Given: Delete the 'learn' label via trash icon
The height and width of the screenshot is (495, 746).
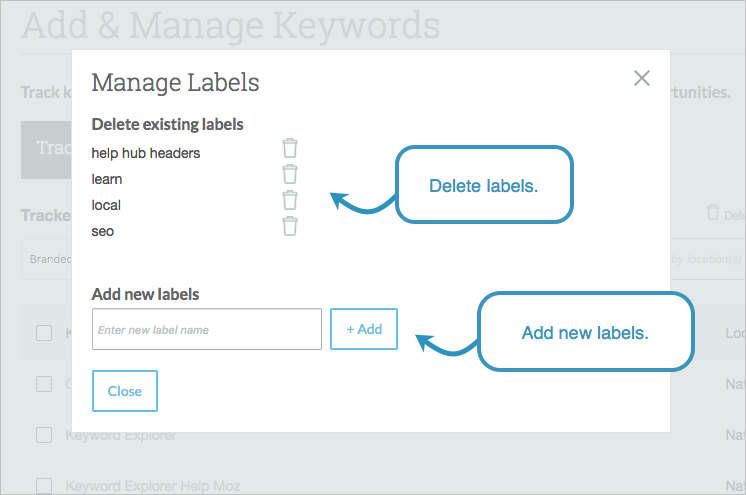Looking at the screenshot, I should click(290, 174).
